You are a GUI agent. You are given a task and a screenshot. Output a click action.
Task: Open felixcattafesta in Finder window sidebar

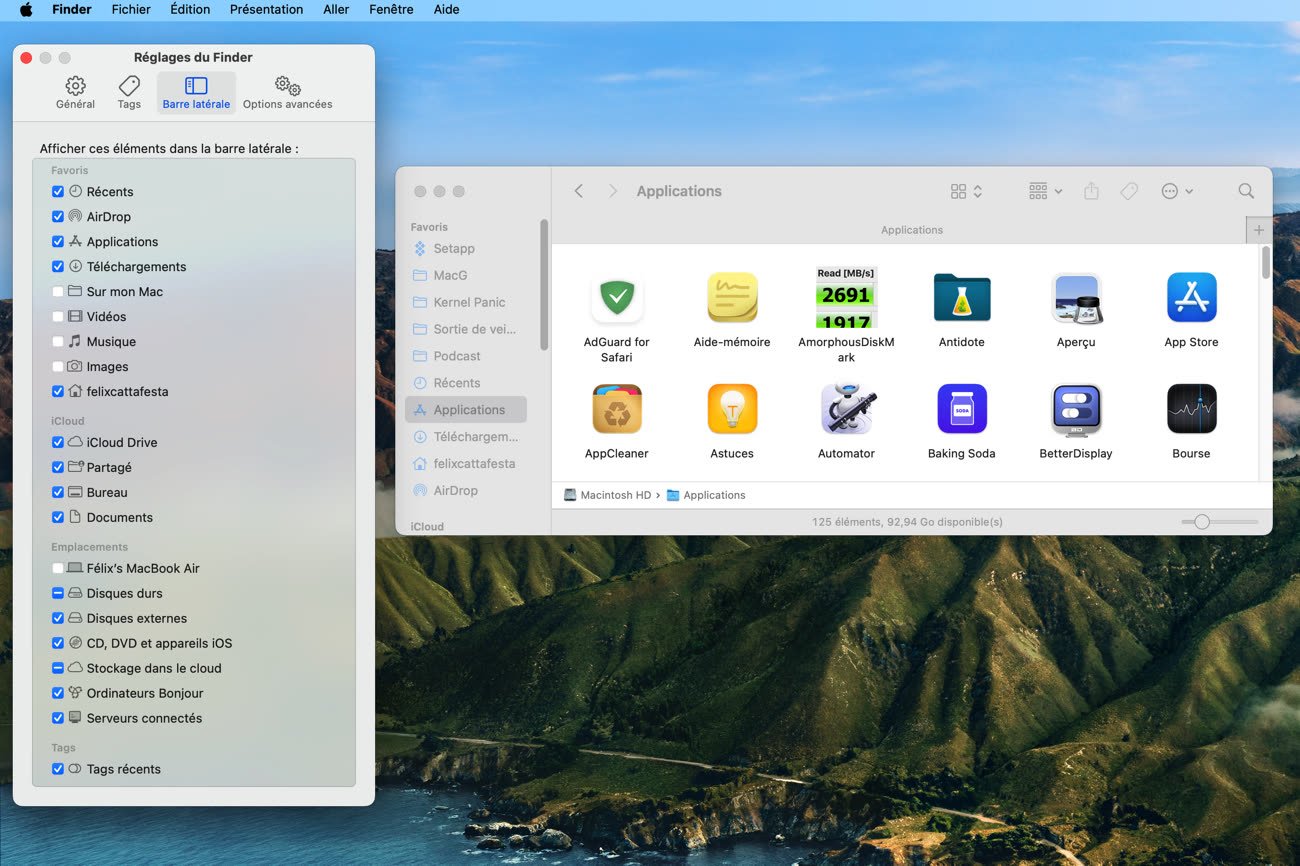[465, 464]
